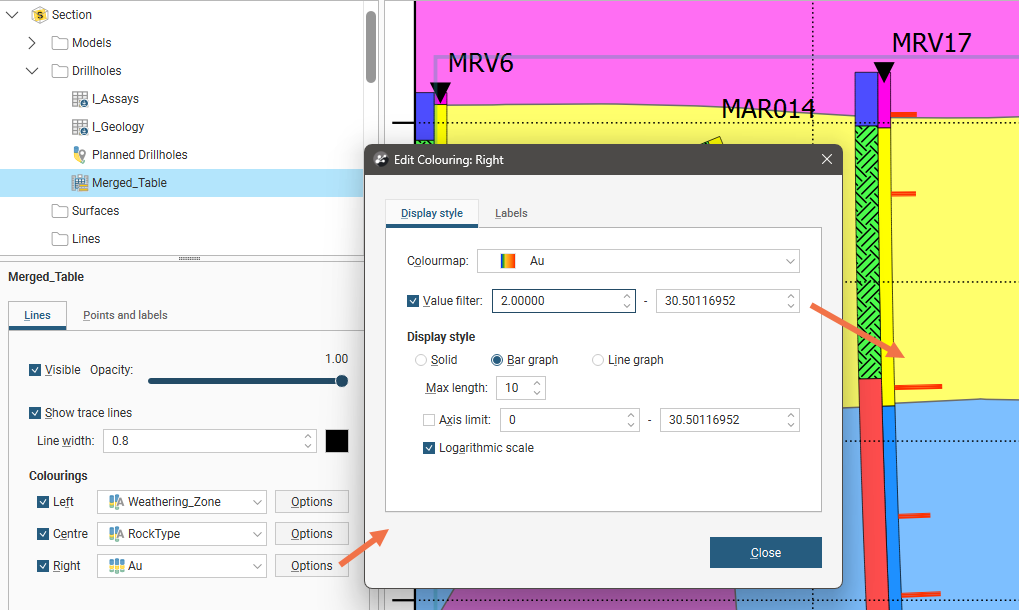Viewport: 1019px width, 610px height.
Task: Click the Planned Drillholes icon
Action: click(x=80, y=155)
